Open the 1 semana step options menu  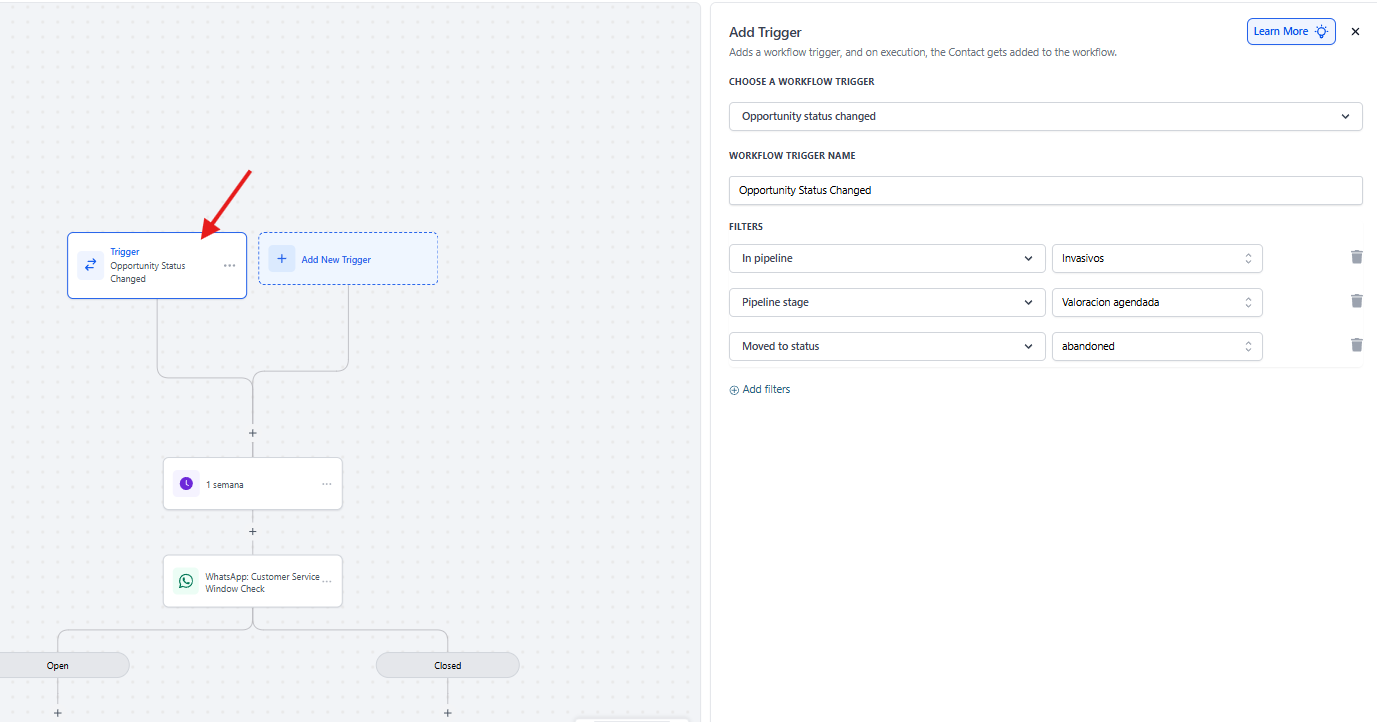[326, 484]
